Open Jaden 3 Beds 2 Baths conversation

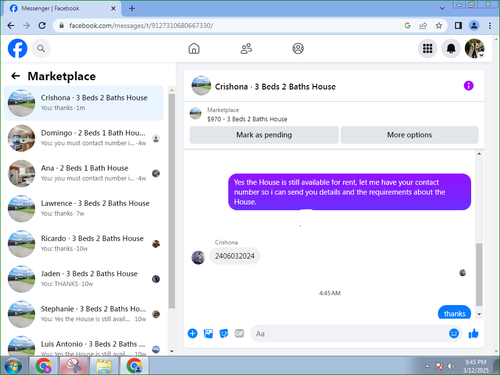pyautogui.click(x=84, y=279)
